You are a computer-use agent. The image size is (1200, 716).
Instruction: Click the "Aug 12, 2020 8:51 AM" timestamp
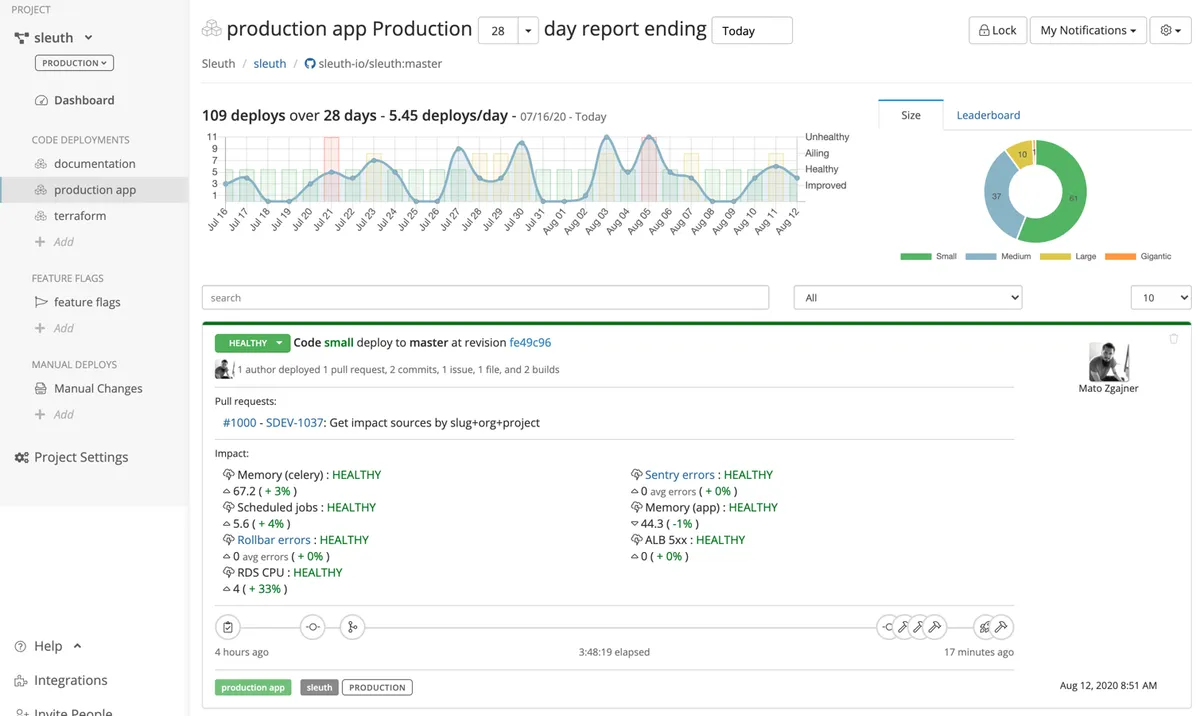[x=1108, y=686]
